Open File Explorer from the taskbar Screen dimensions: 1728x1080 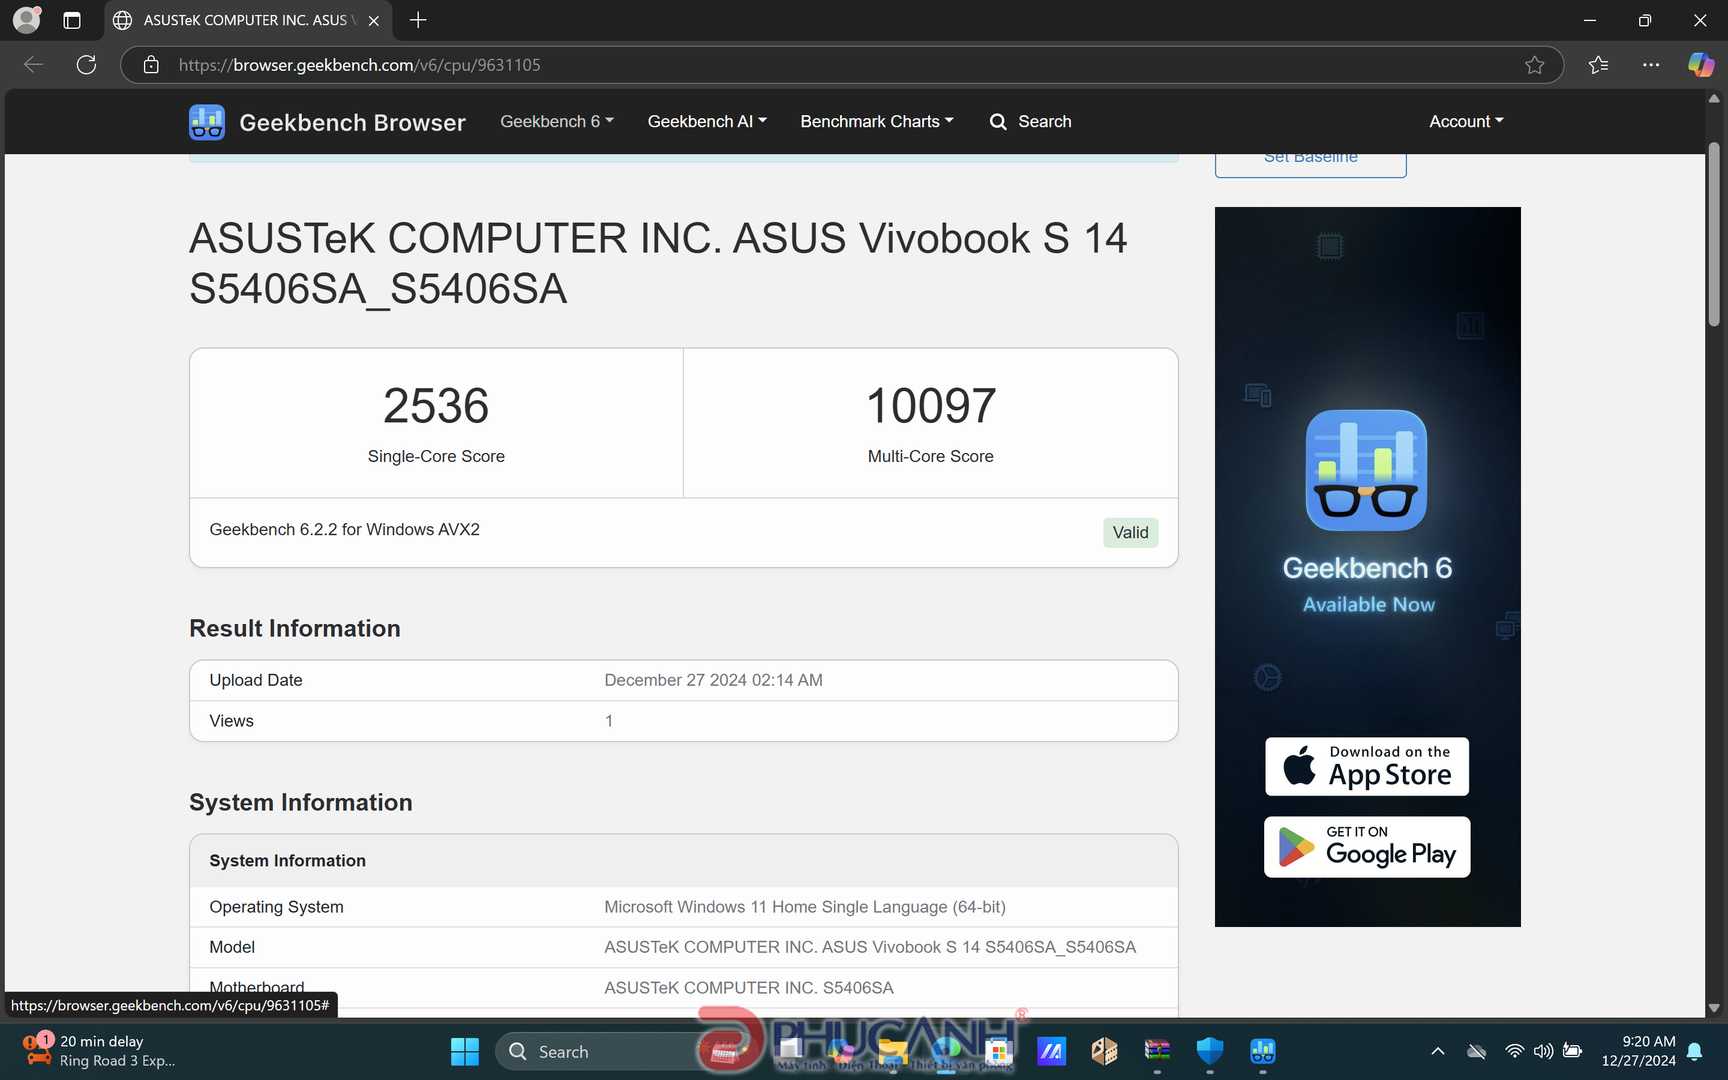click(892, 1051)
